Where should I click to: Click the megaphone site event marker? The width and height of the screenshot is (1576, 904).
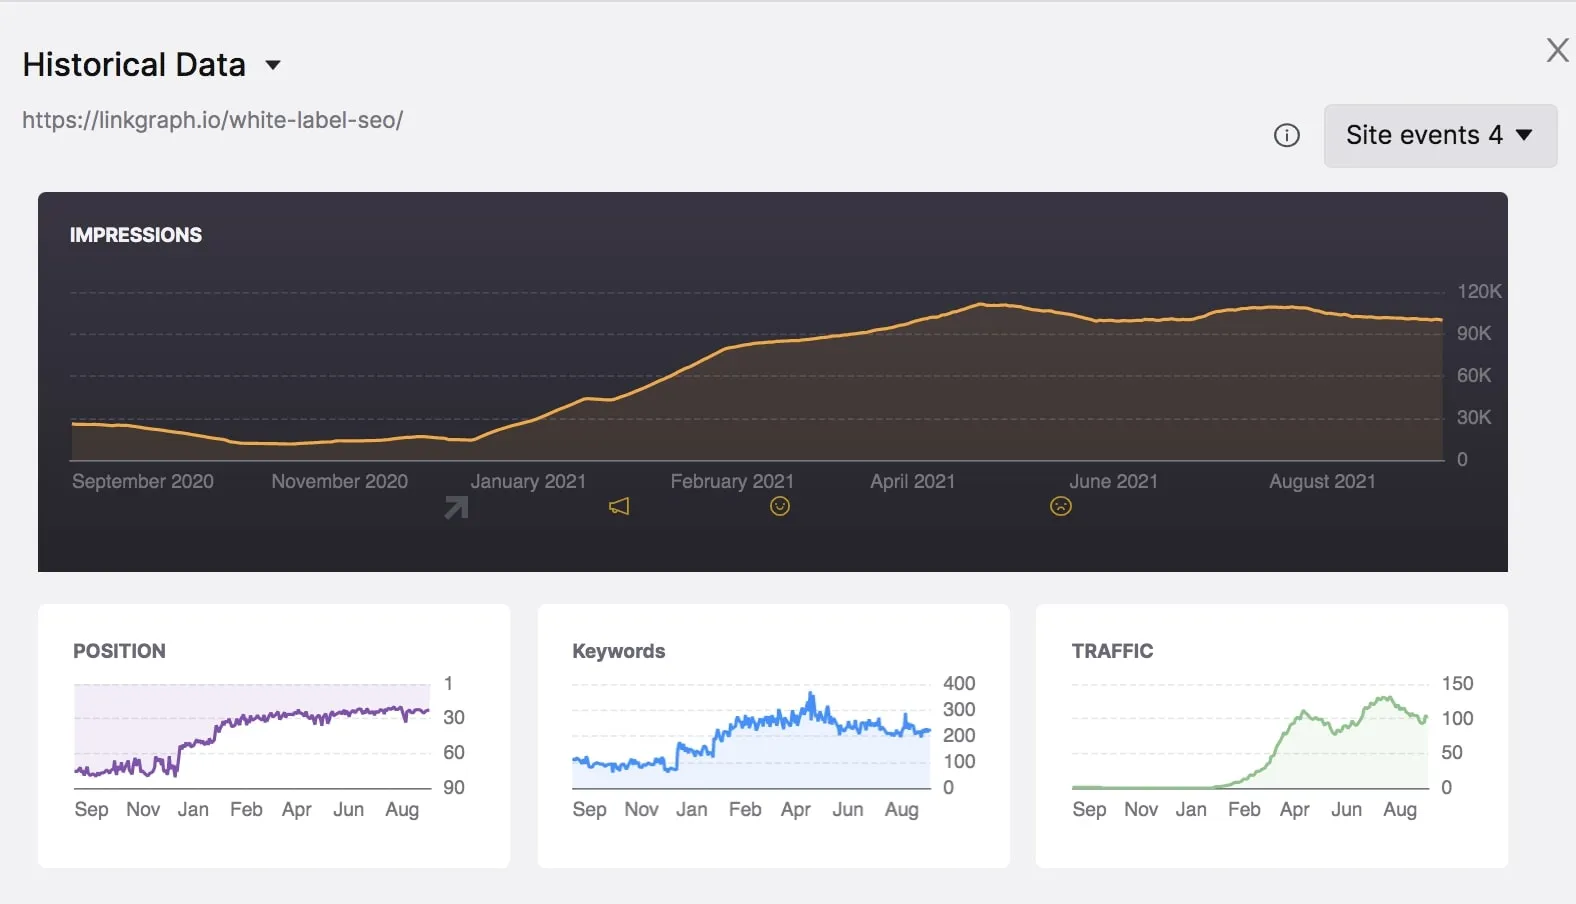[x=619, y=507]
